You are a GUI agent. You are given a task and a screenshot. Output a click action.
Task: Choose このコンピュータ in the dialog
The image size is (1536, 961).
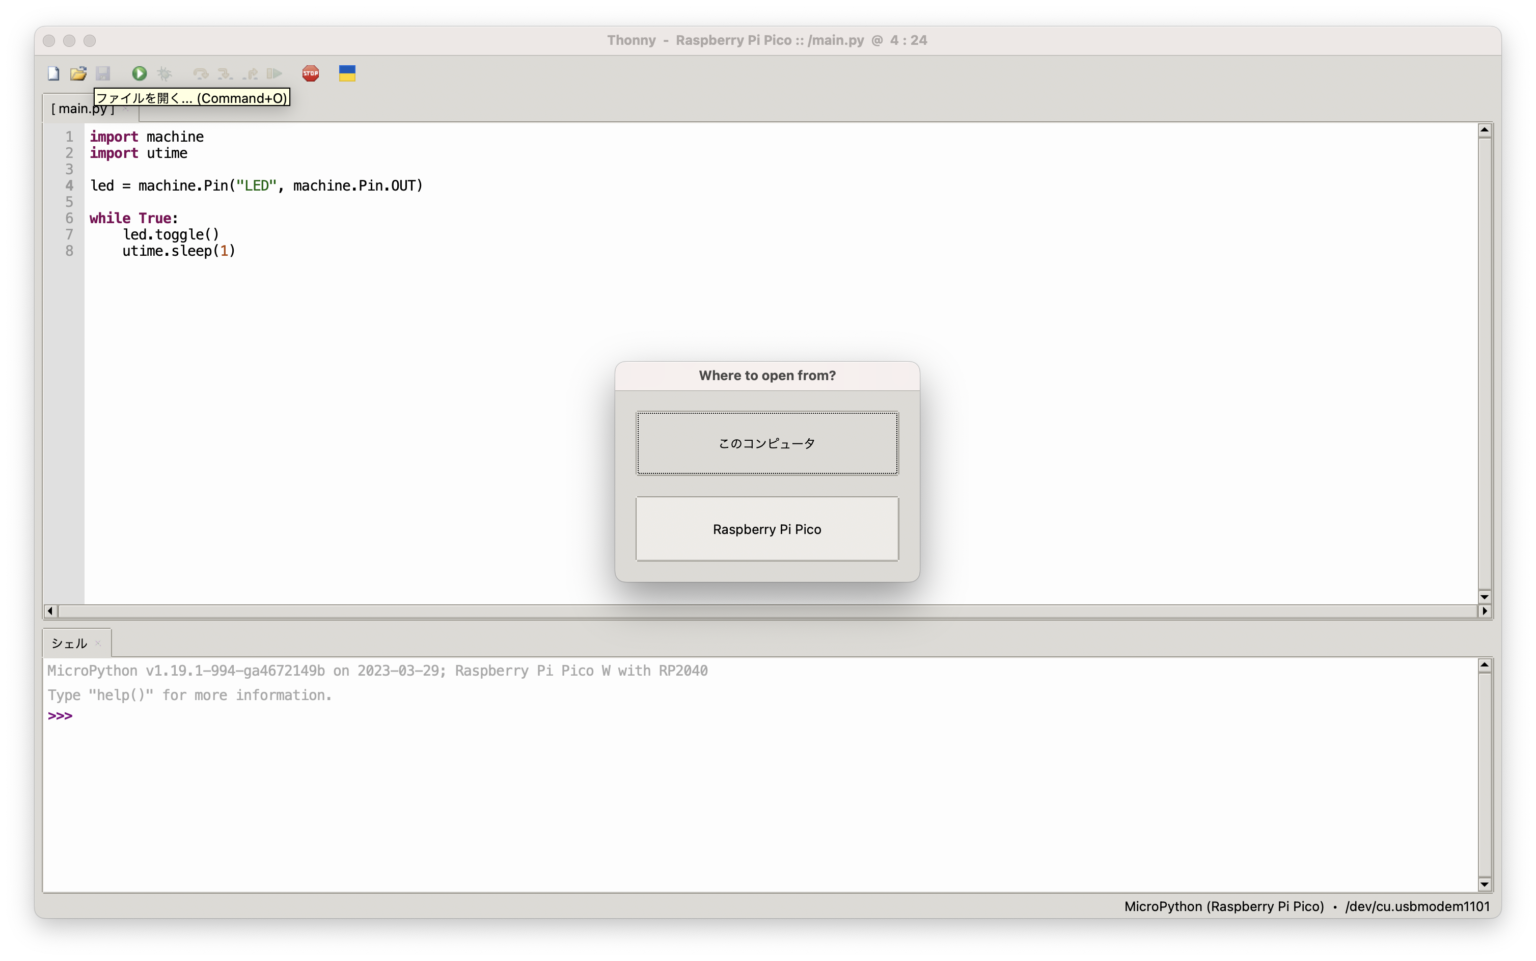(x=767, y=442)
